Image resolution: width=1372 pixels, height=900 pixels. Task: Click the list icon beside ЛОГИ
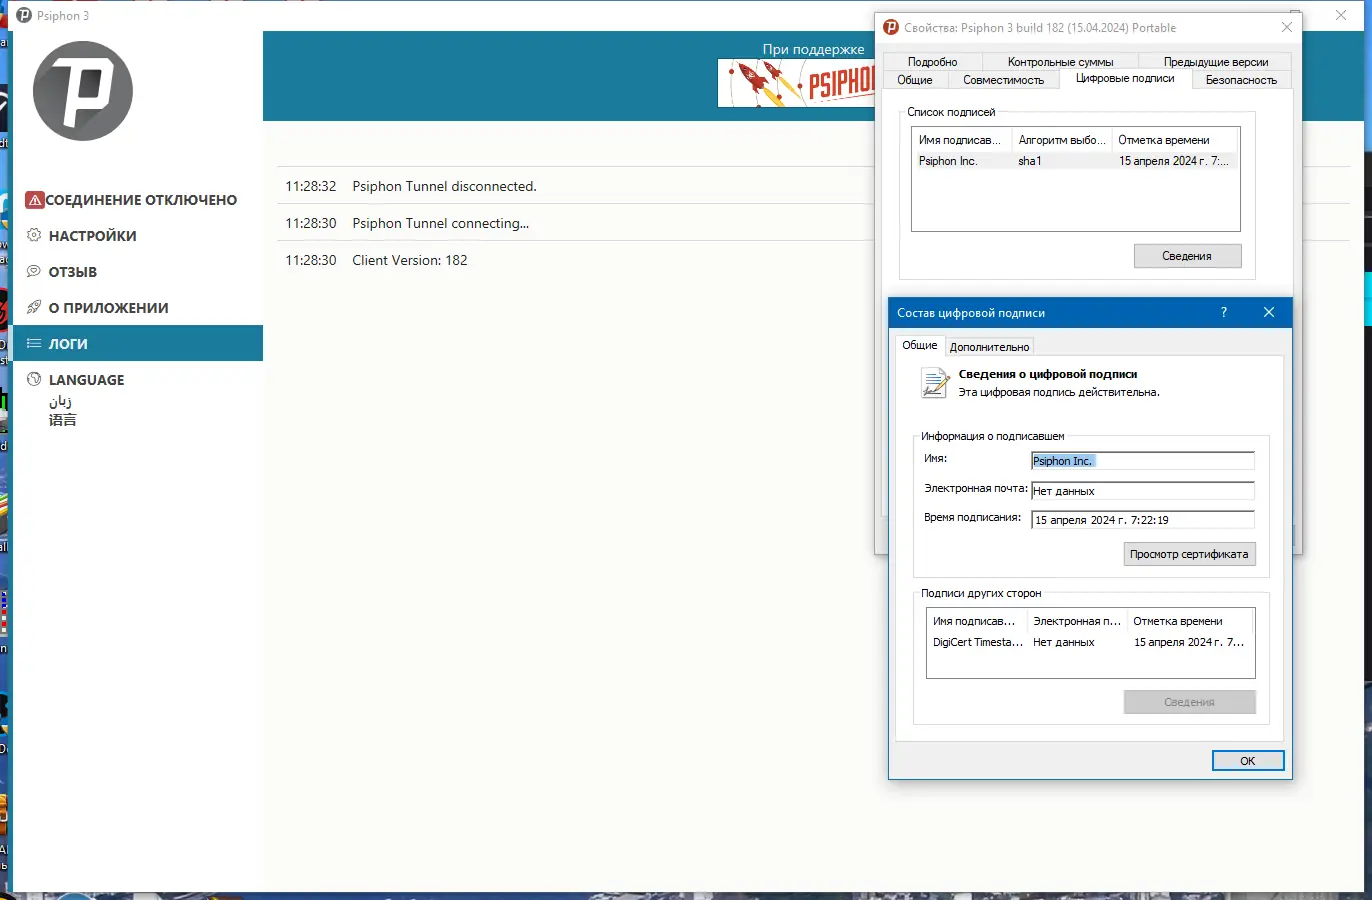pos(34,343)
